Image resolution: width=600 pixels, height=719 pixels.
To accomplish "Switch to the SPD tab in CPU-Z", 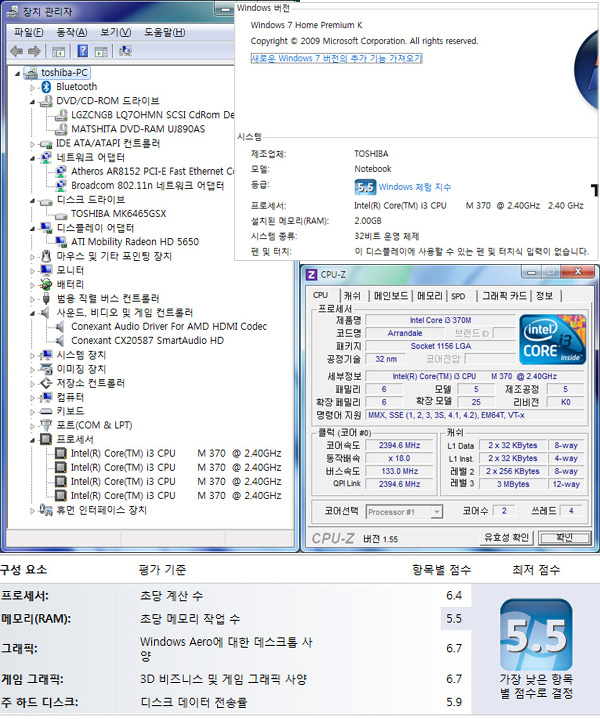I will (x=458, y=296).
